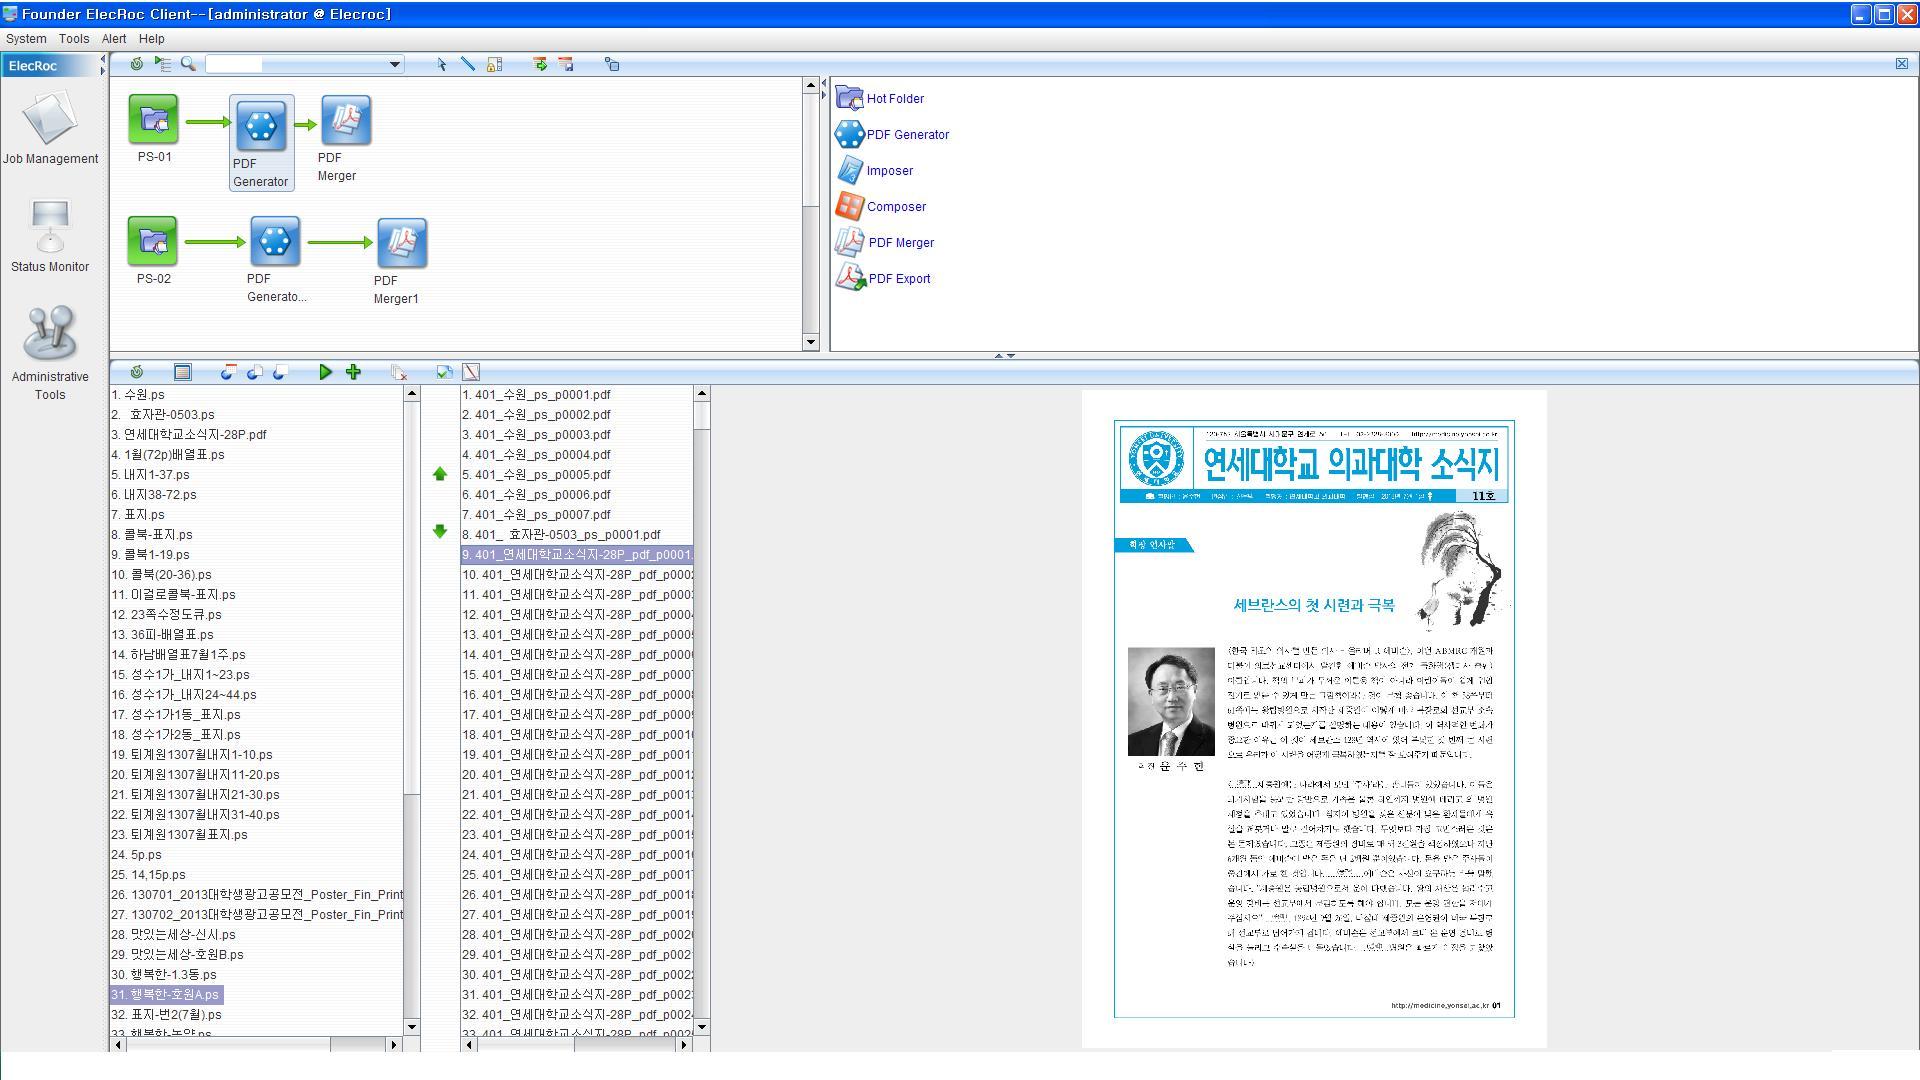
Task: Toggle the list view icon in job toolbar
Action: pyautogui.click(x=182, y=372)
